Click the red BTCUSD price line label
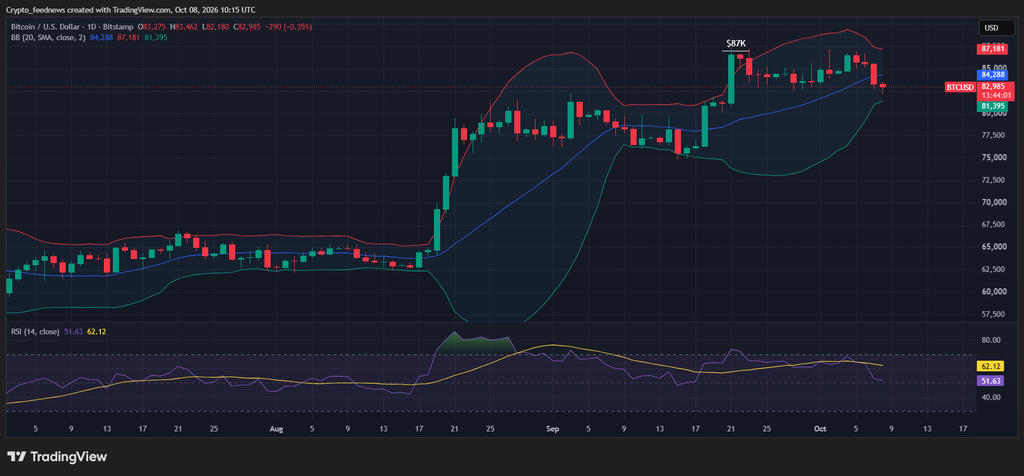Screen dimensions: 1024x476 [961, 87]
